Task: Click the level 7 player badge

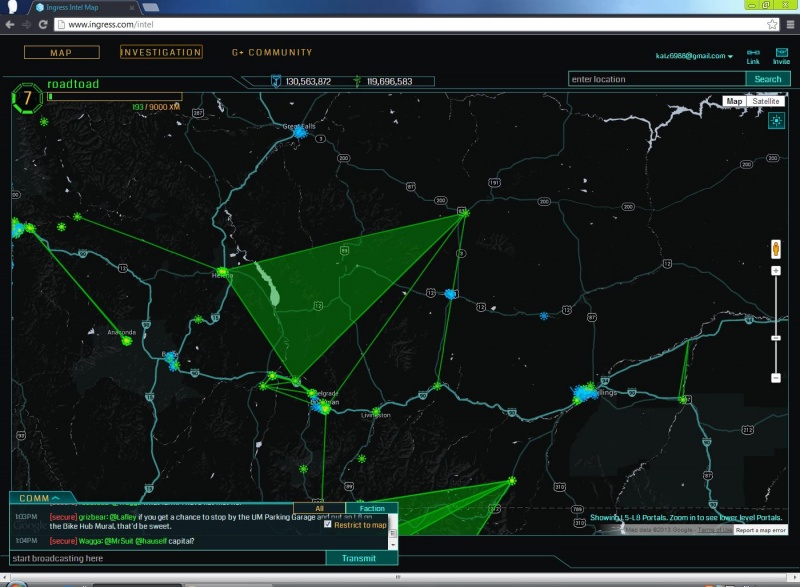Action: click(x=27, y=99)
